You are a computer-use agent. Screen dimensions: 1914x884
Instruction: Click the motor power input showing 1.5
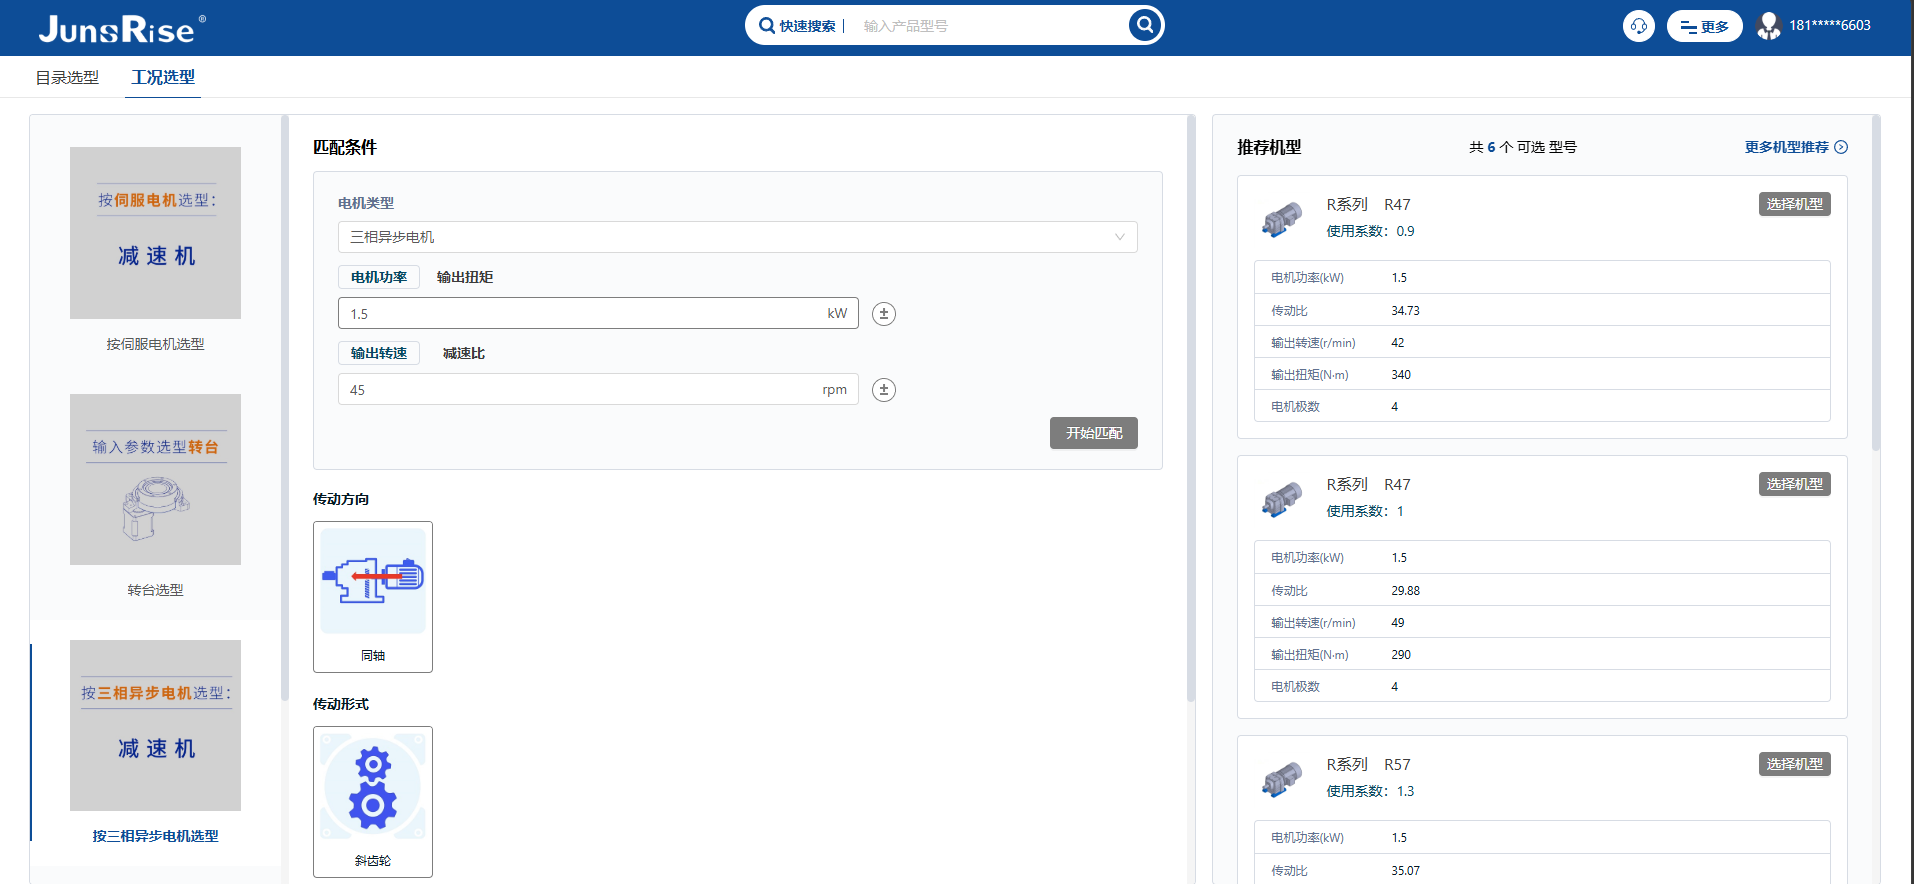[x=598, y=313]
